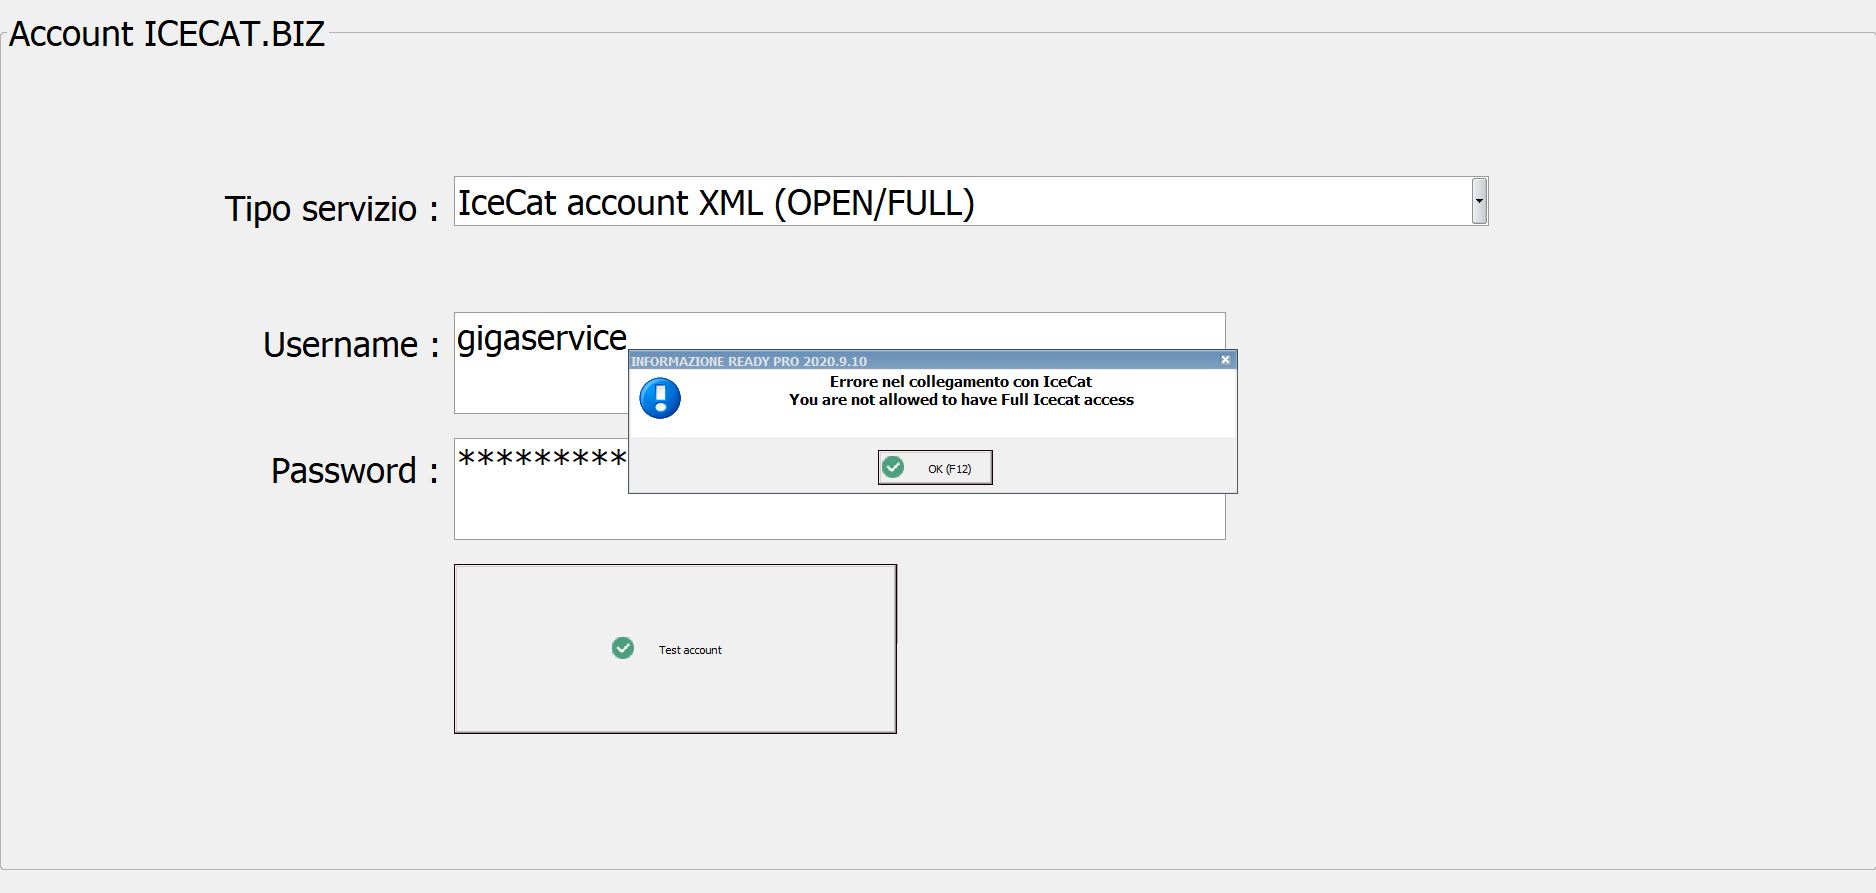Place cursor on the masked password asterisks
This screenshot has width=1876, height=893.
tap(542, 458)
